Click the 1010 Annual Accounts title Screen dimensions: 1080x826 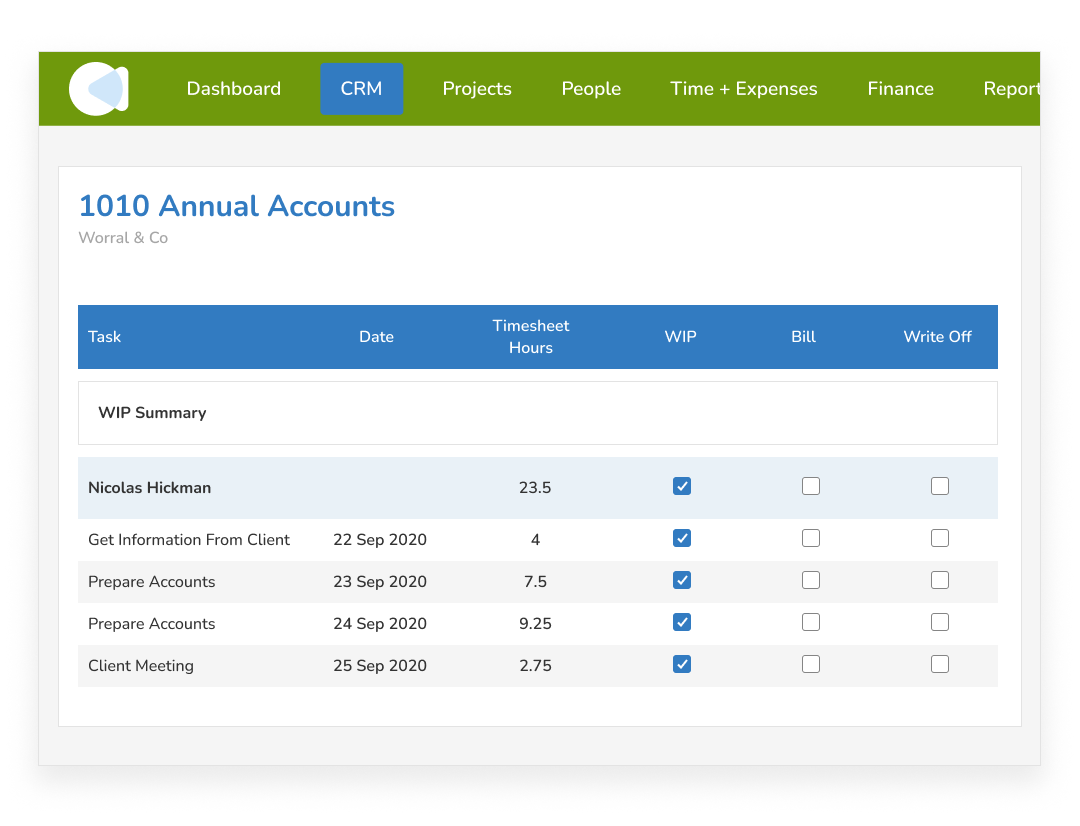(237, 206)
